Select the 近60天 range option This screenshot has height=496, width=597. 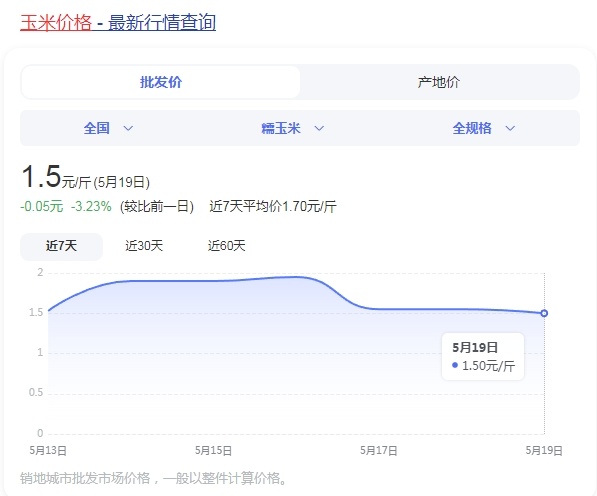(x=227, y=246)
